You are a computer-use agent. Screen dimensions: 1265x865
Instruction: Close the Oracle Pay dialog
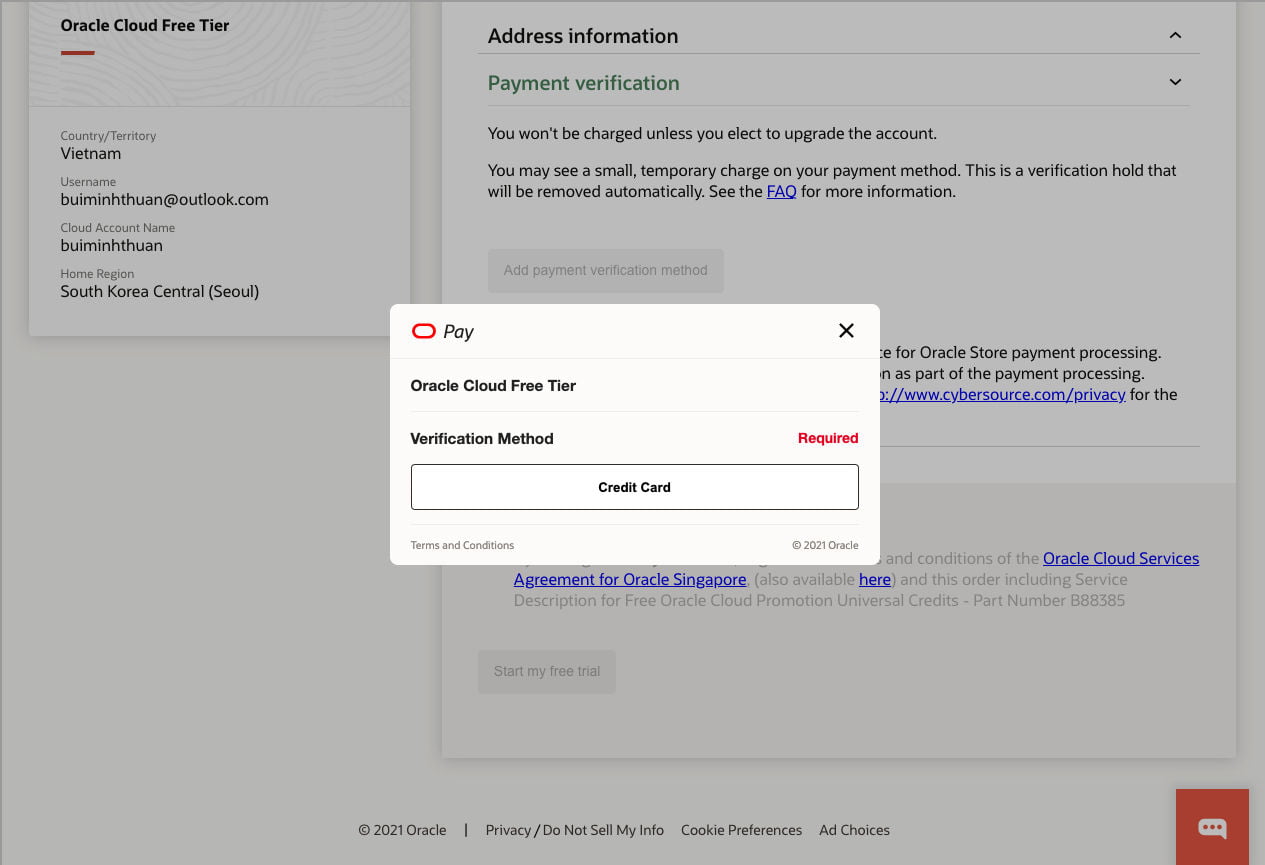846,331
